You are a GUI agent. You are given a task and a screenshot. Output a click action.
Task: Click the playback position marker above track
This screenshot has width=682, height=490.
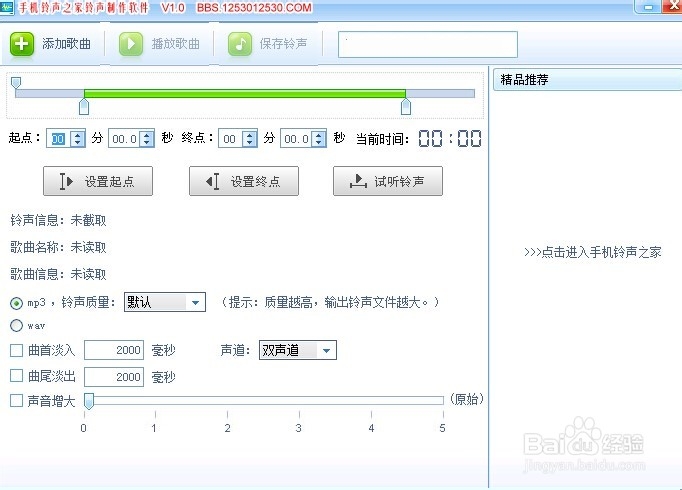(x=16, y=83)
